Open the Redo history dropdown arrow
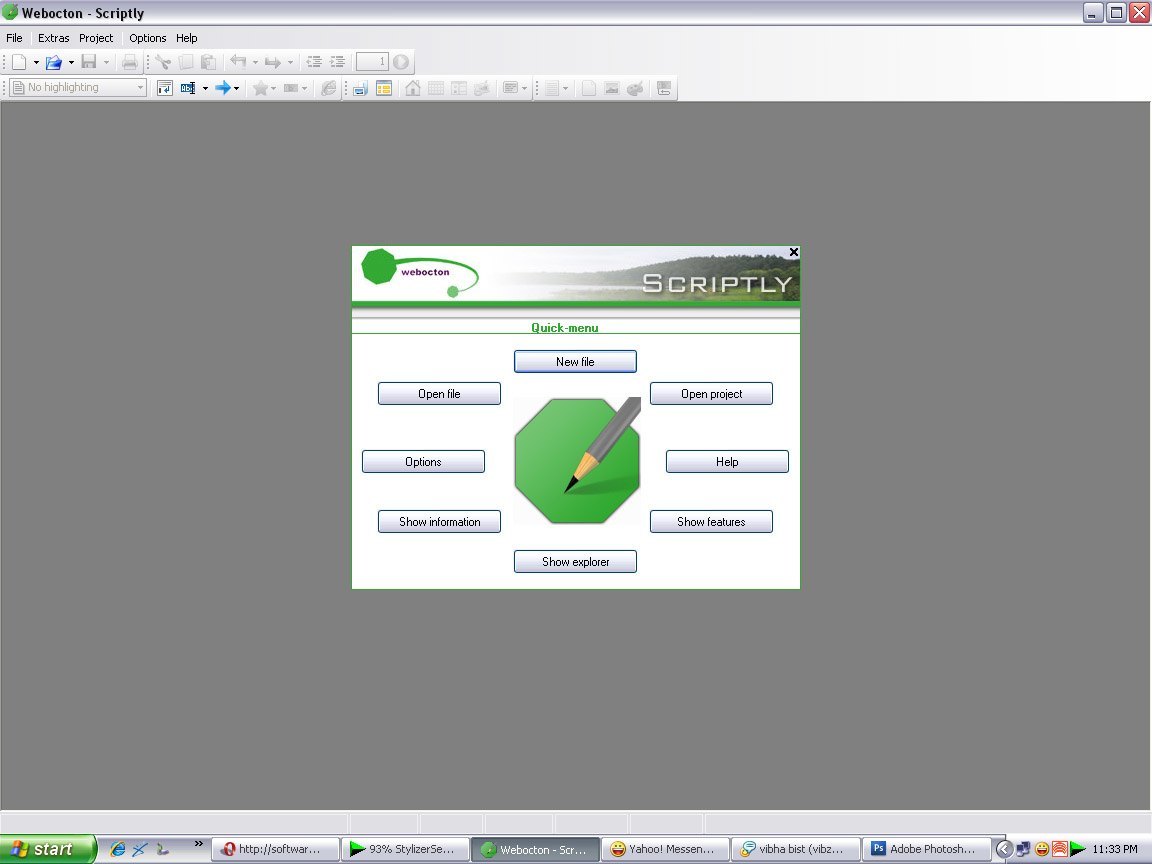 point(290,62)
